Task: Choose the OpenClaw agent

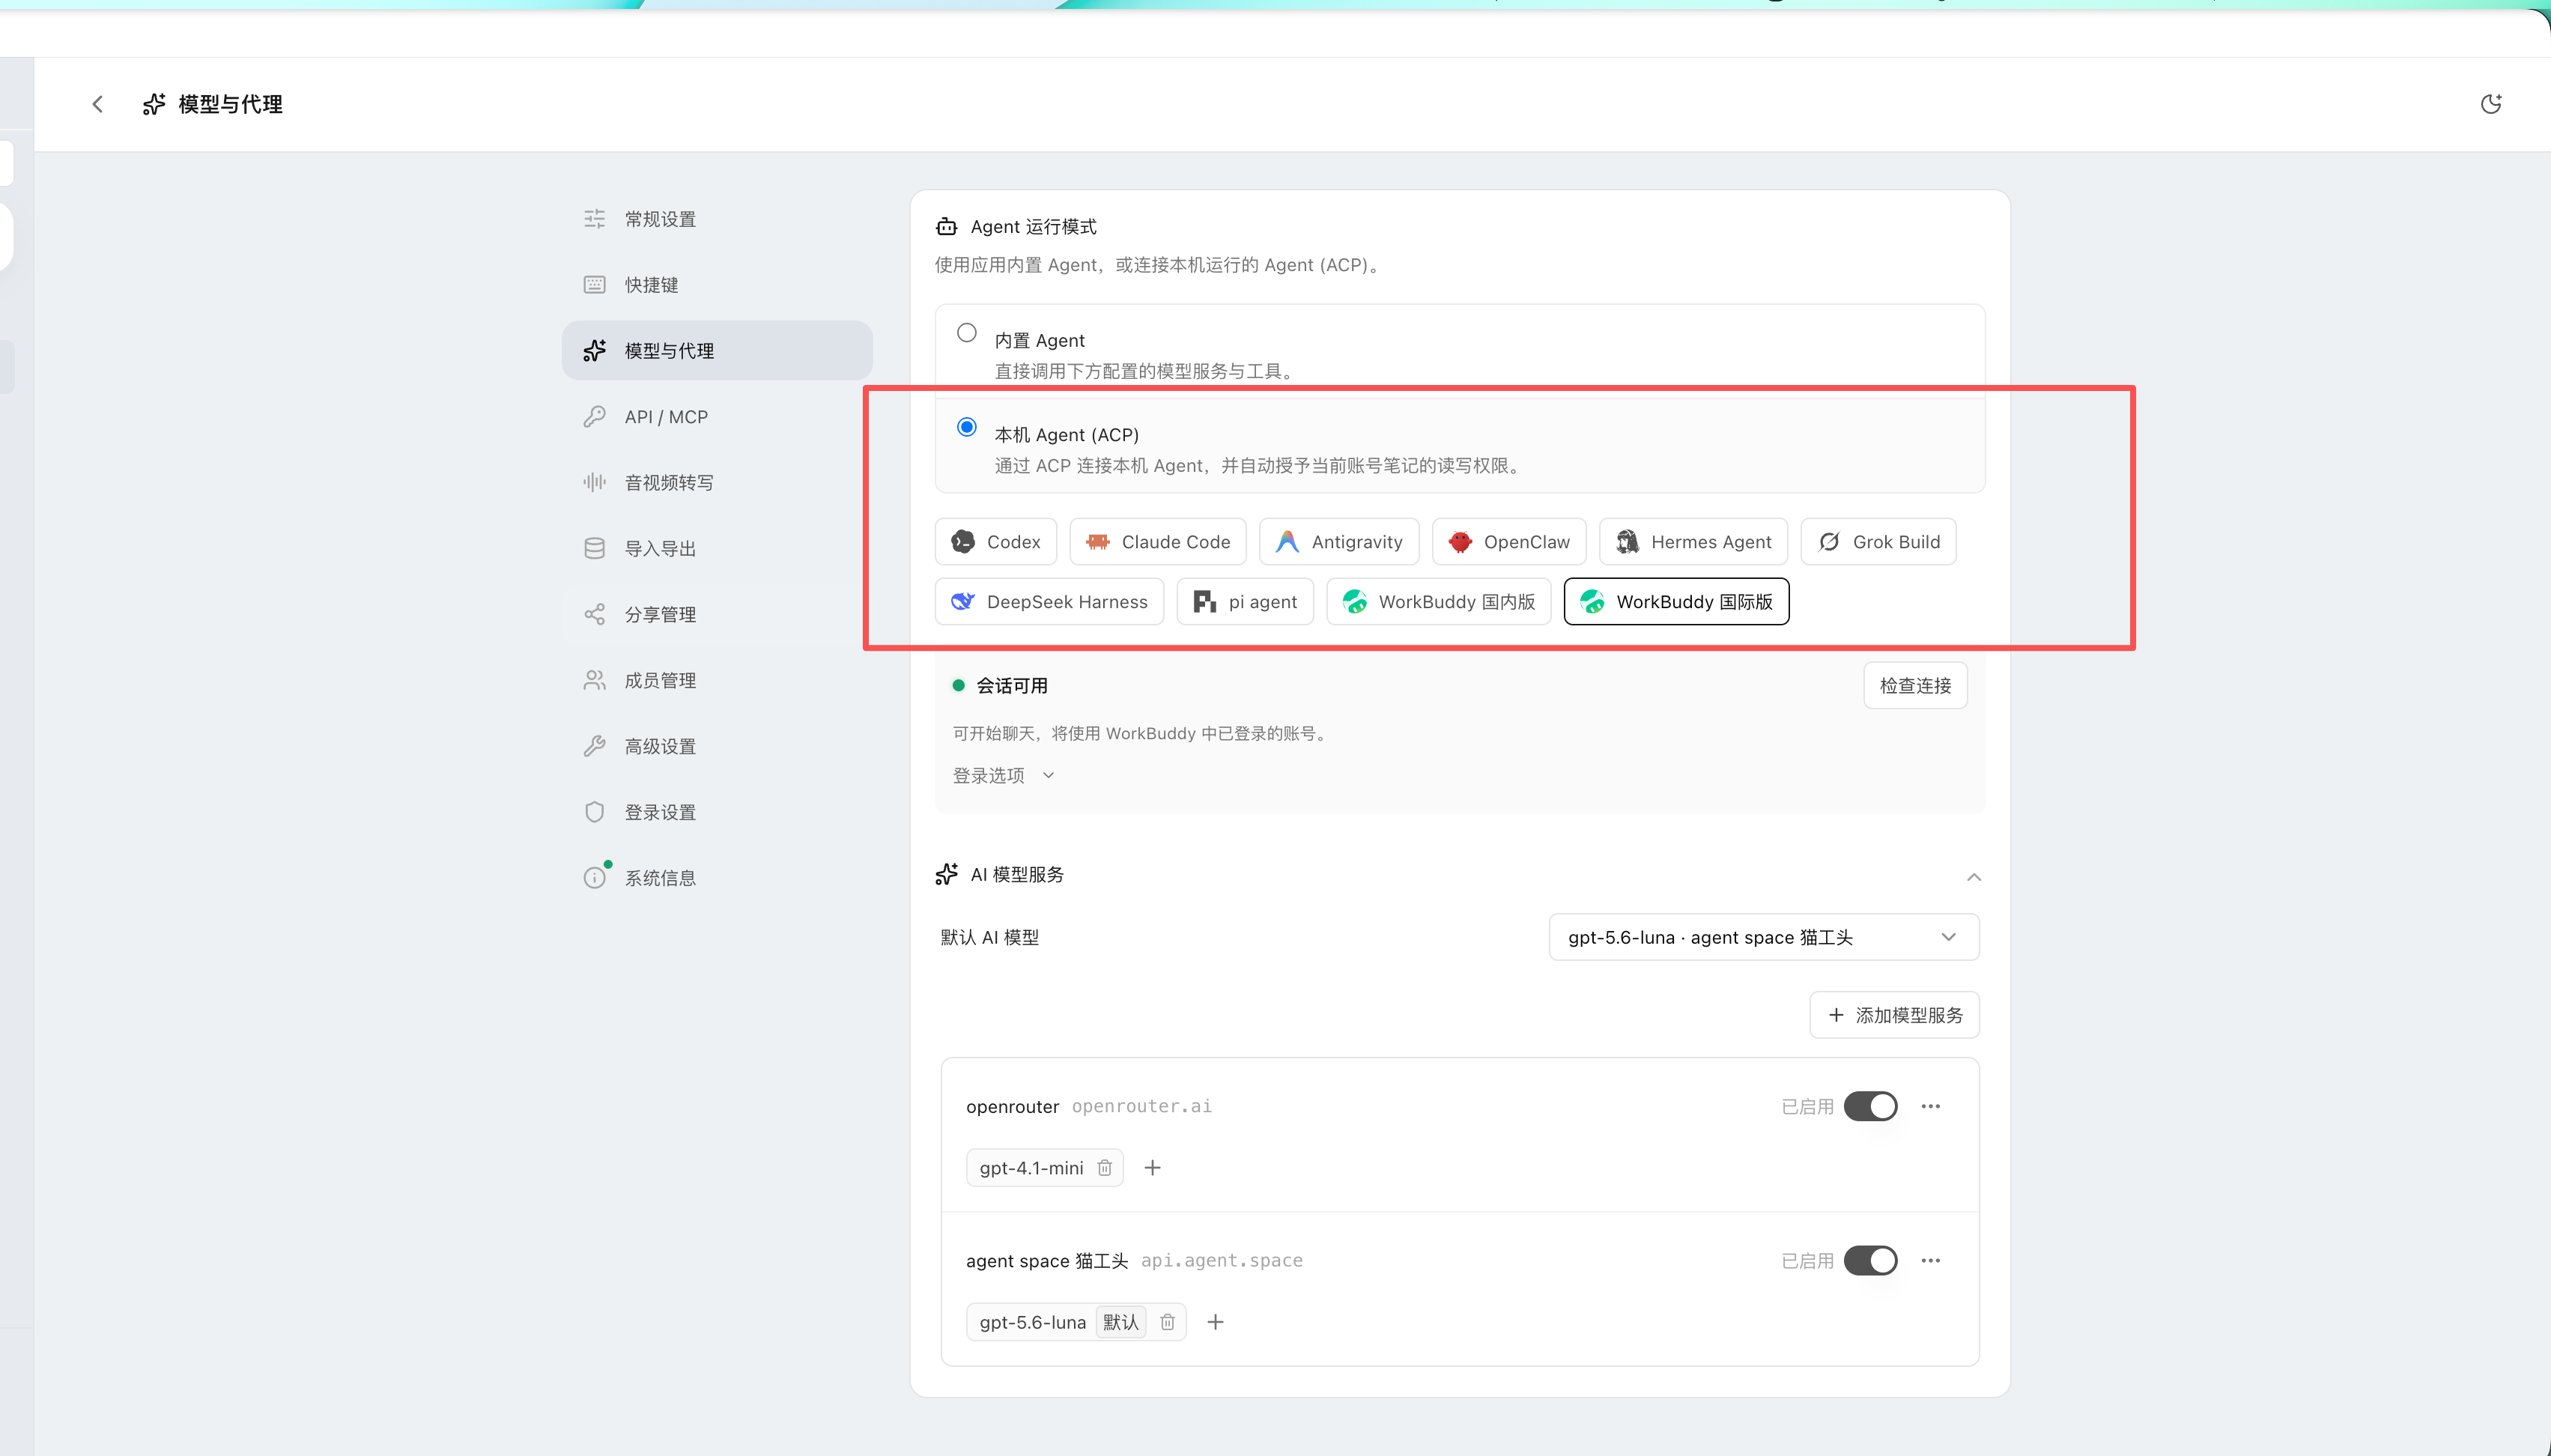Action: point(1509,542)
